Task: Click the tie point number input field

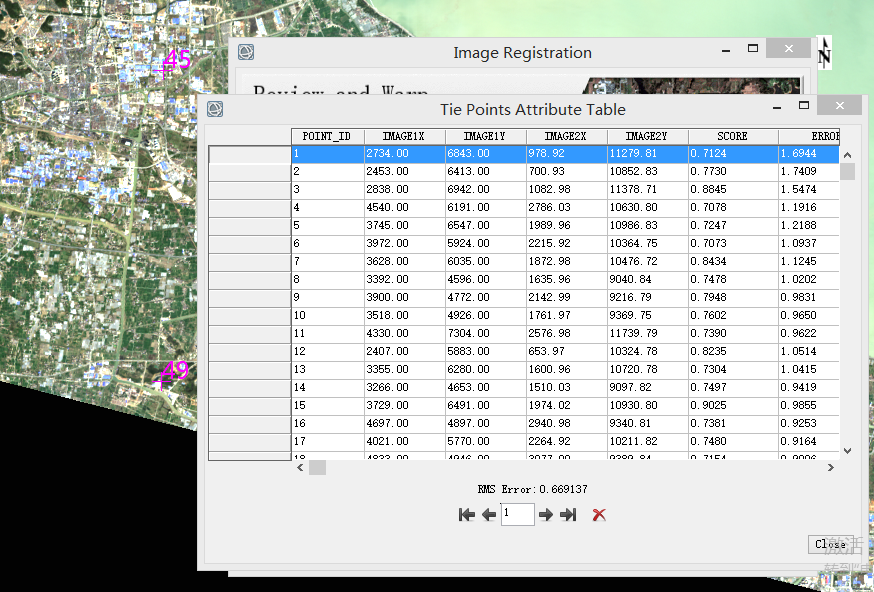Action: pos(517,515)
